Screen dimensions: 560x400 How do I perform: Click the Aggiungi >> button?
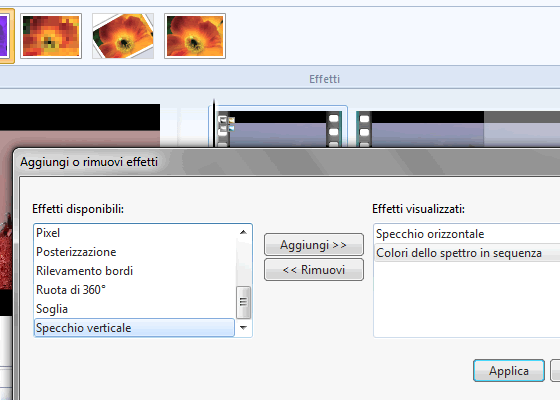(314, 245)
